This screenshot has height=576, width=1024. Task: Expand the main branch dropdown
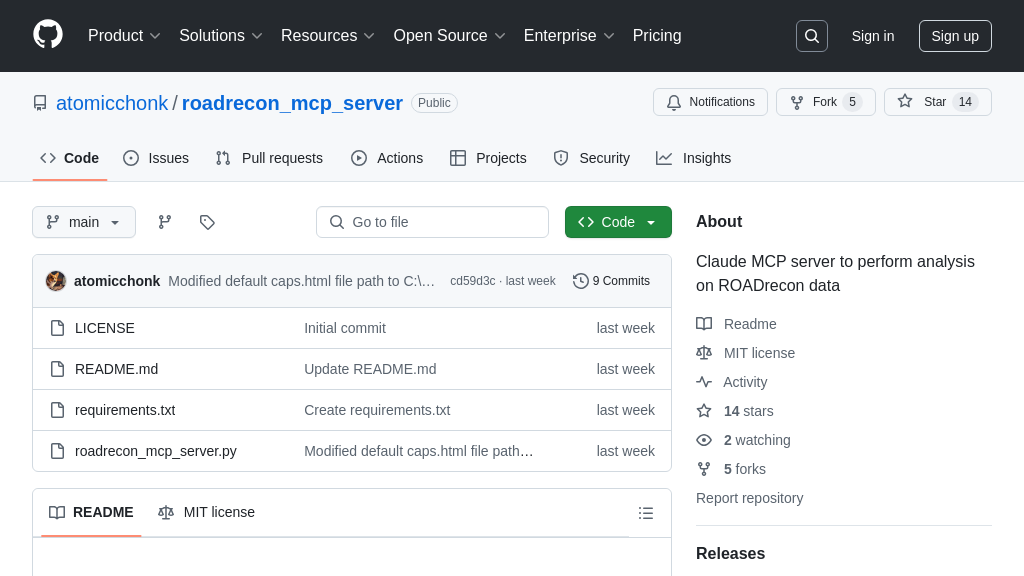coord(84,222)
